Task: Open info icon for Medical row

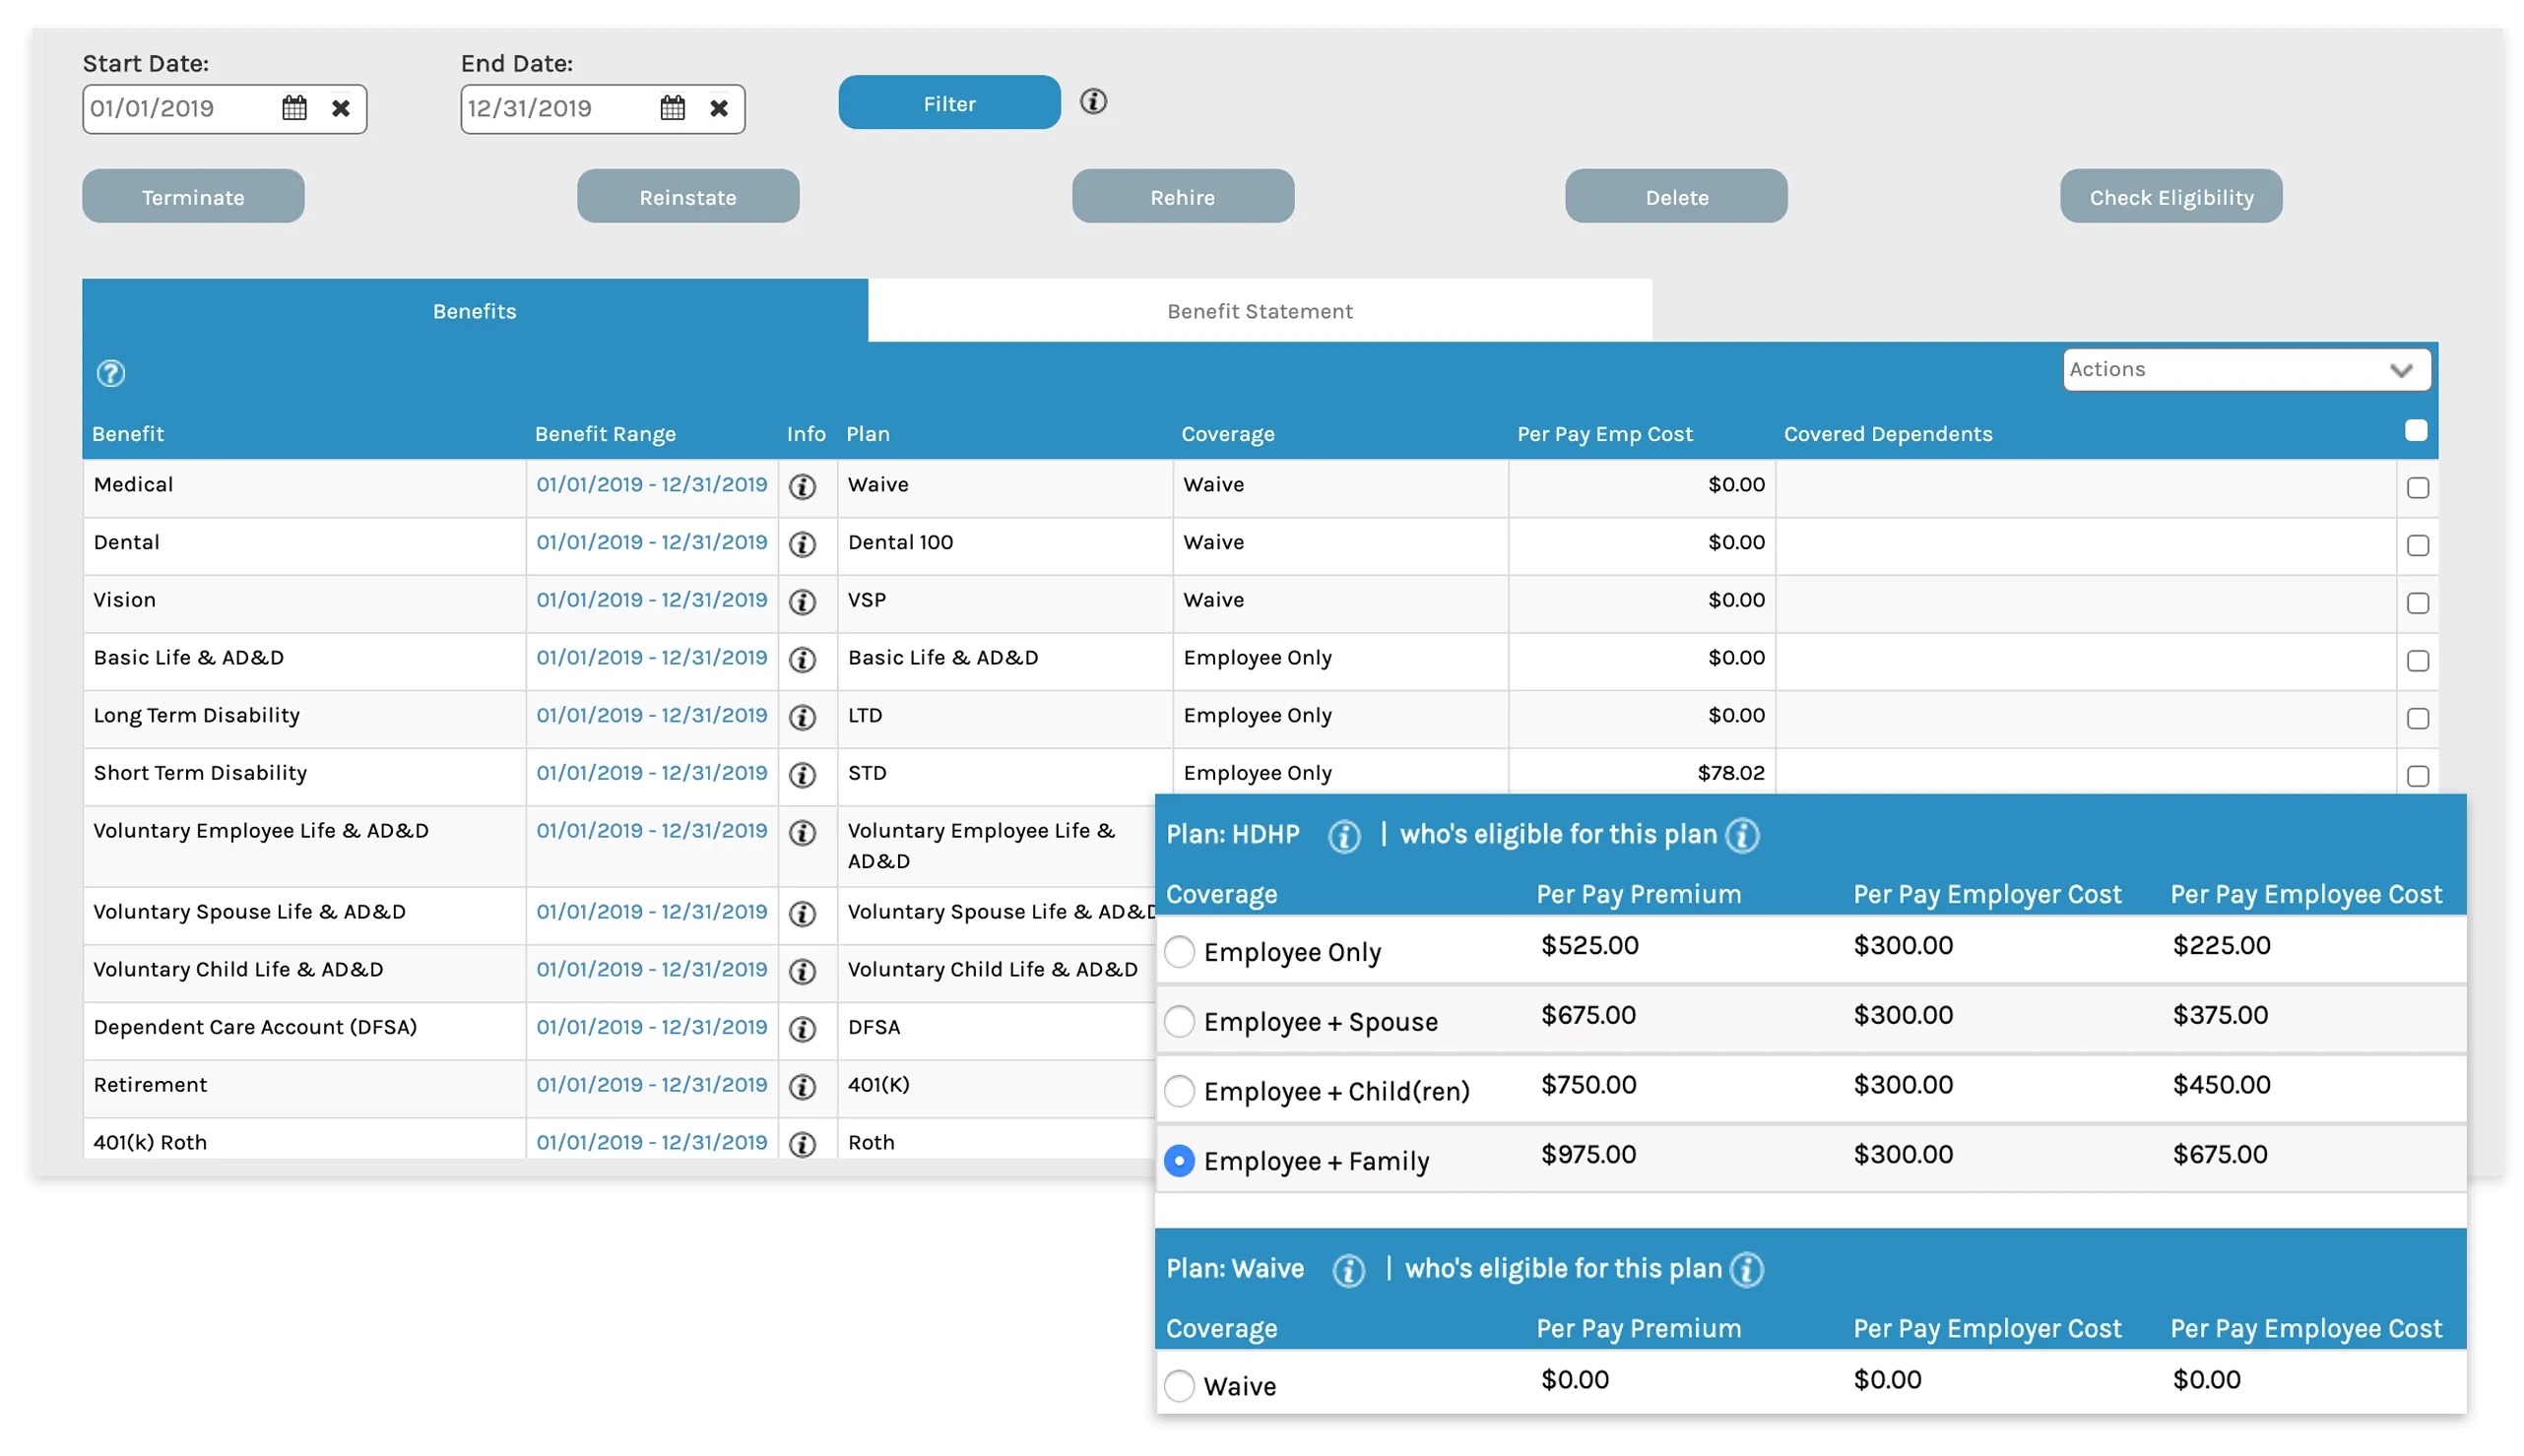Action: click(x=802, y=487)
